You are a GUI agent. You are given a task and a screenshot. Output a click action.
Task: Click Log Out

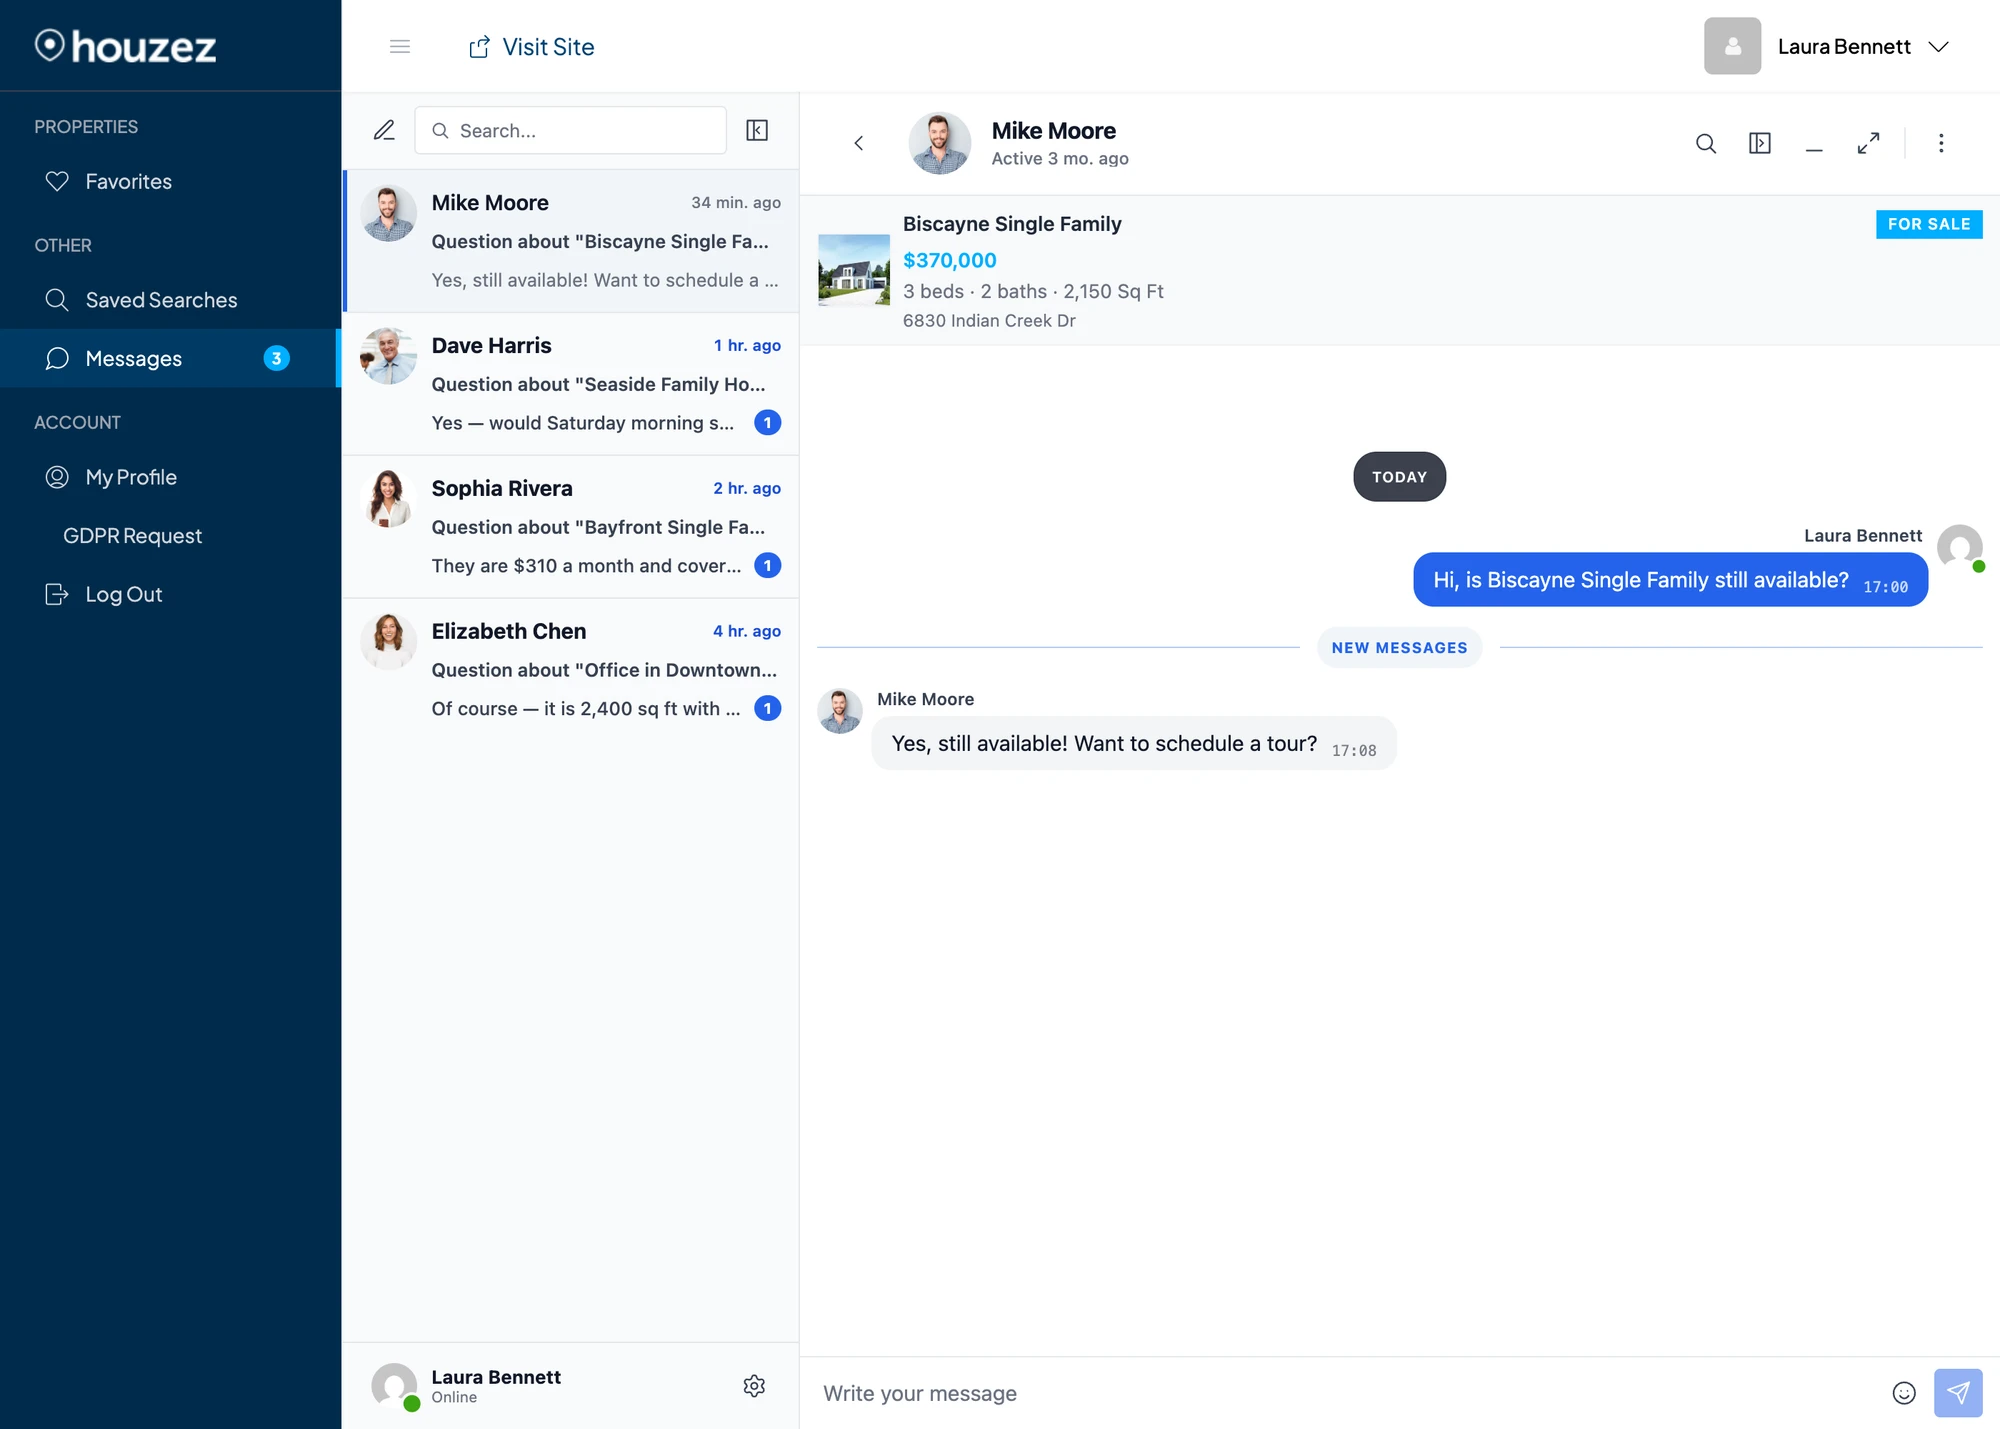coord(170,594)
